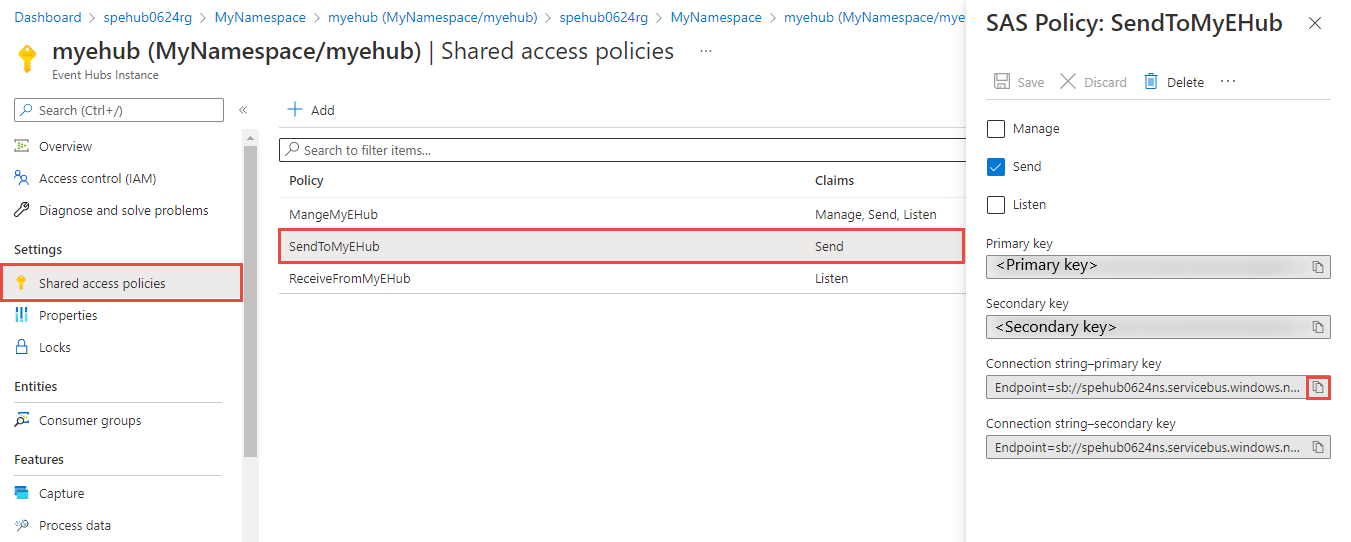The height and width of the screenshot is (542, 1351).
Task: Select the ReceiveFromMyEHub policy row
Action: (x=349, y=278)
